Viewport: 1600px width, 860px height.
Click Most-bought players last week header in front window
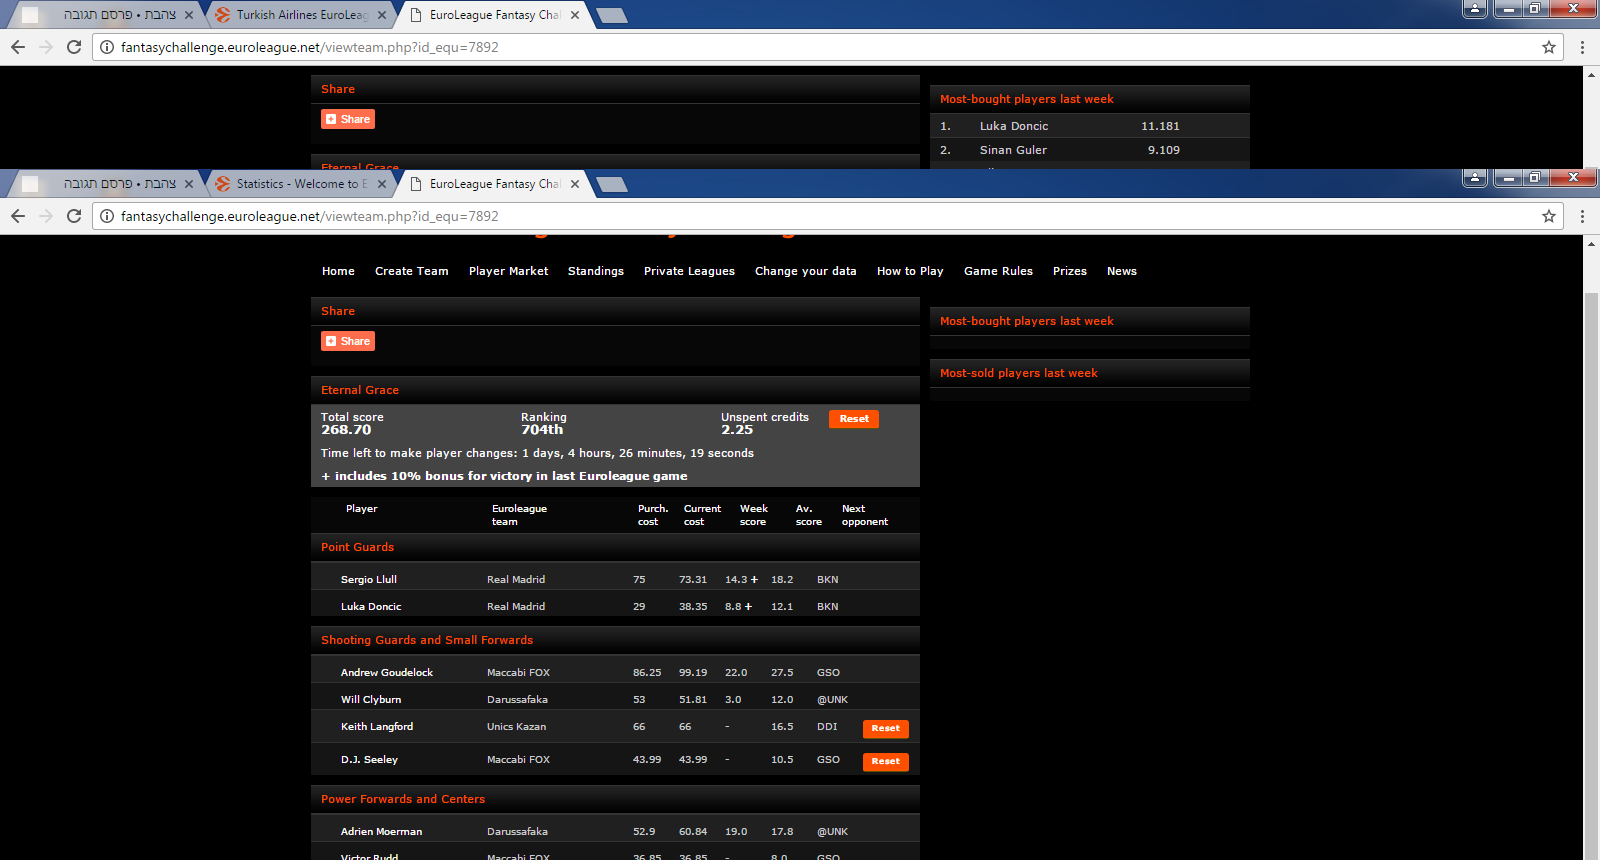point(1027,321)
